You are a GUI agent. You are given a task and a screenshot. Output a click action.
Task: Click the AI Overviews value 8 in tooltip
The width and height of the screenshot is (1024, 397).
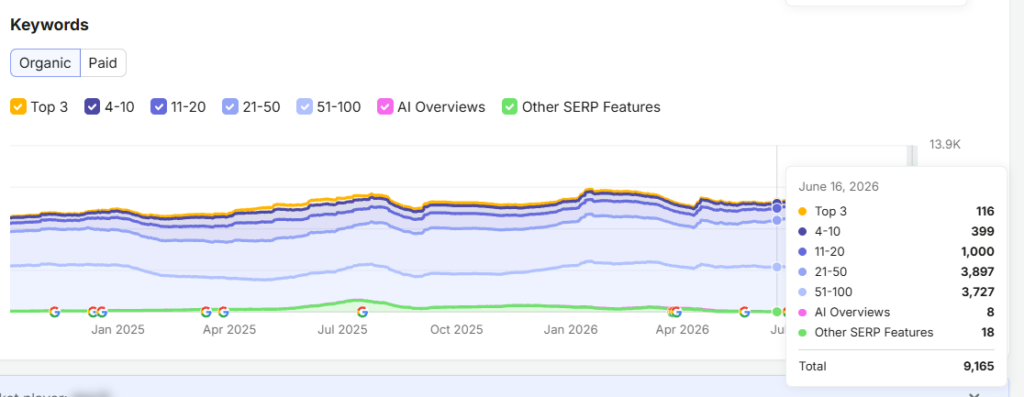click(991, 313)
